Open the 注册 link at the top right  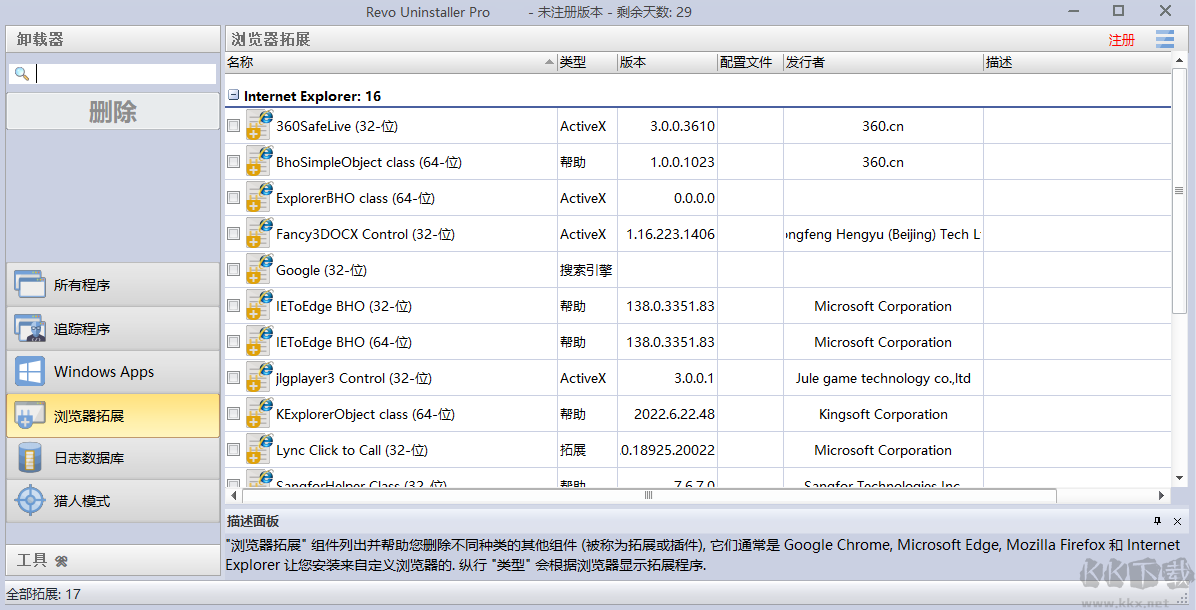click(x=1121, y=39)
